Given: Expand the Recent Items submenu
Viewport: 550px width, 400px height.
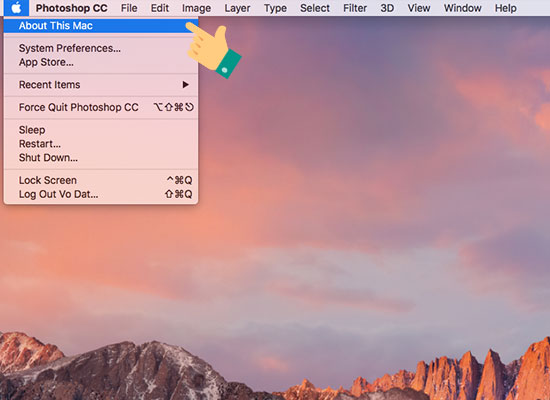Looking at the screenshot, I should coord(101,85).
